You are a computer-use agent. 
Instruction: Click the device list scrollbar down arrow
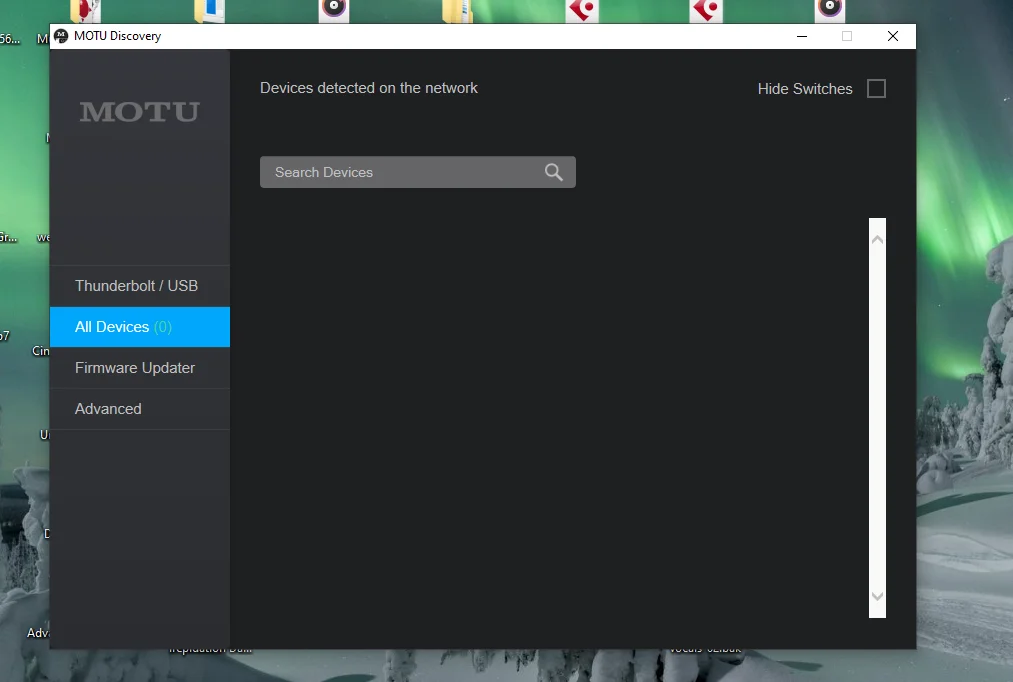(877, 596)
